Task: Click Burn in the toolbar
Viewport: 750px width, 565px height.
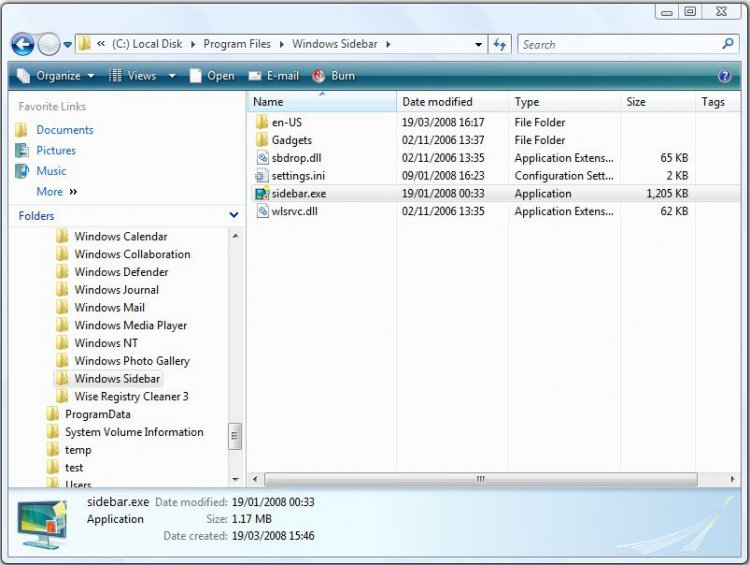Action: point(333,76)
